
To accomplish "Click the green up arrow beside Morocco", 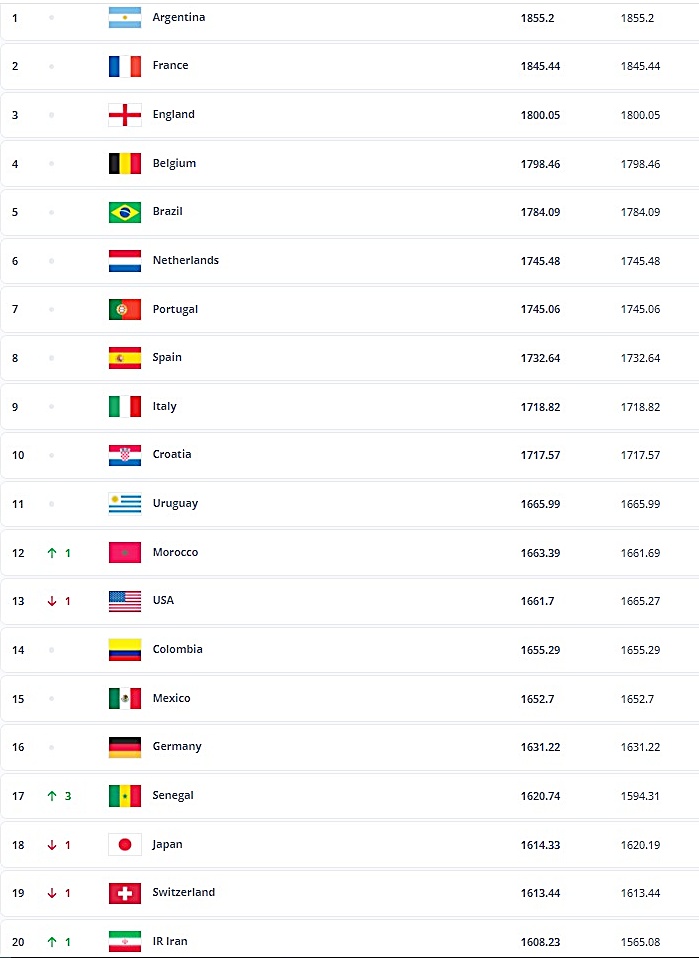I will [x=52, y=553].
